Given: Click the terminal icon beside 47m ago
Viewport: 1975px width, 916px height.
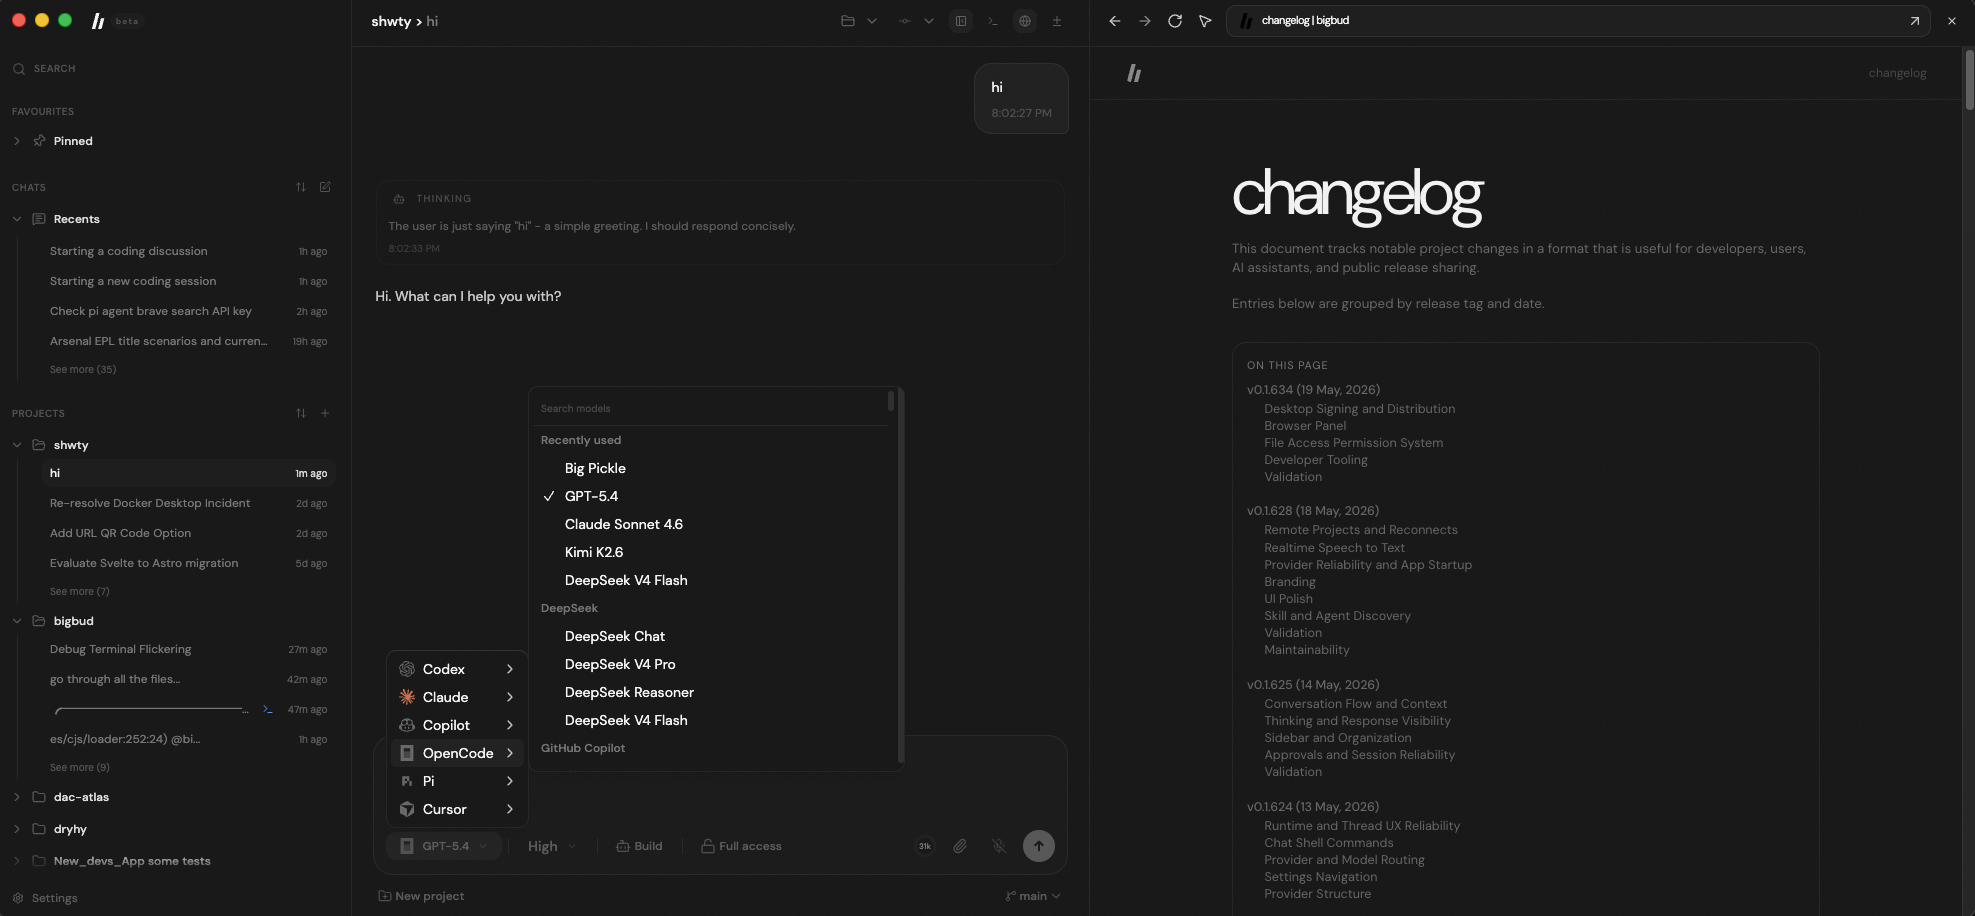Looking at the screenshot, I should [268, 709].
